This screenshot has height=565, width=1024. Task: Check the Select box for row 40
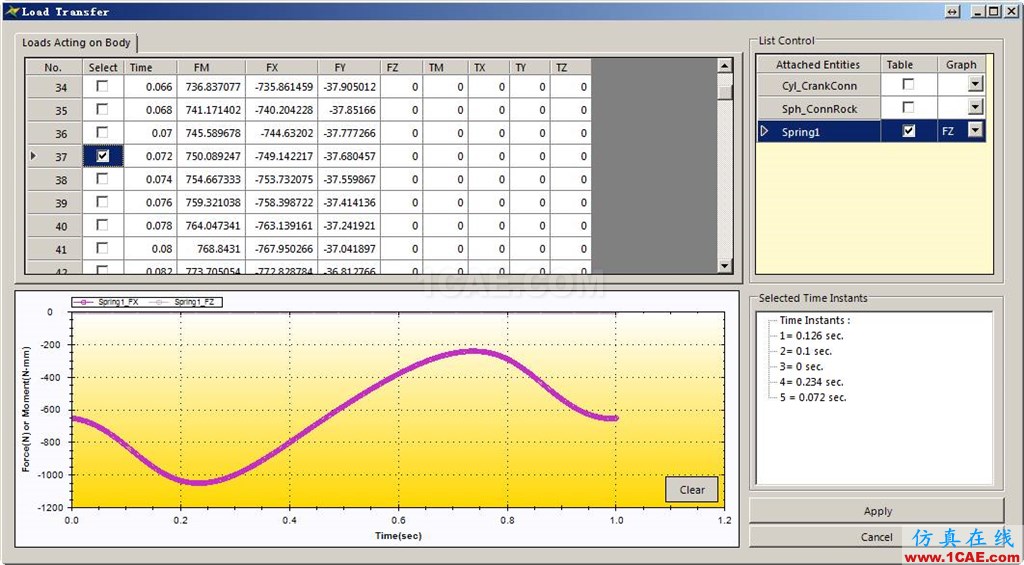(103, 225)
